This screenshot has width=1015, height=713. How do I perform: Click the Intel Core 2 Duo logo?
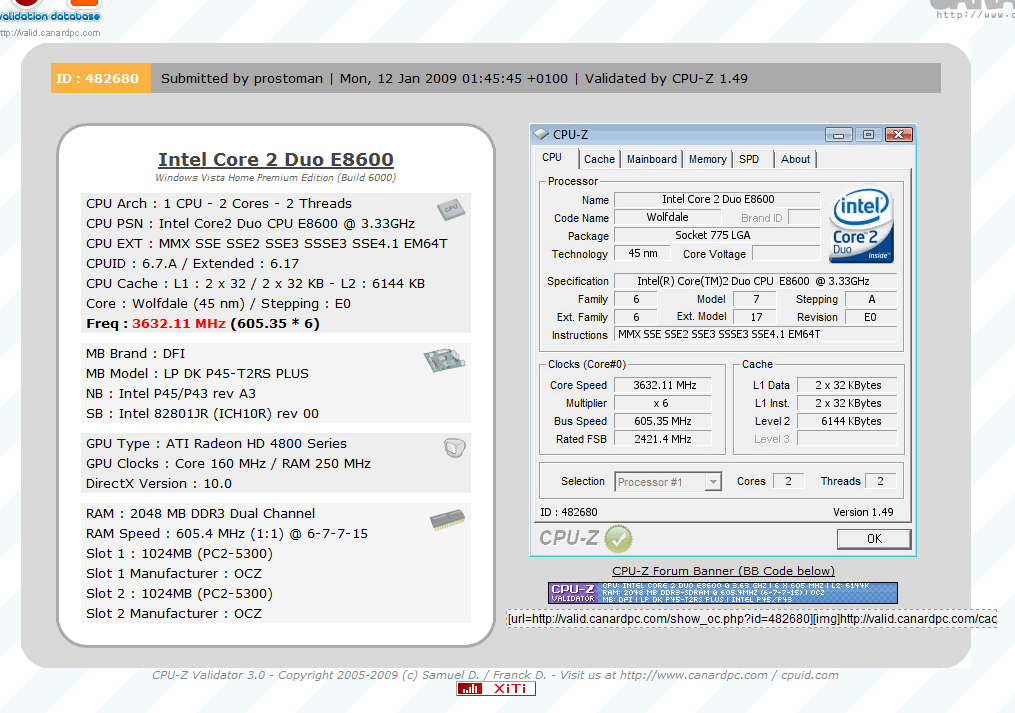click(862, 225)
